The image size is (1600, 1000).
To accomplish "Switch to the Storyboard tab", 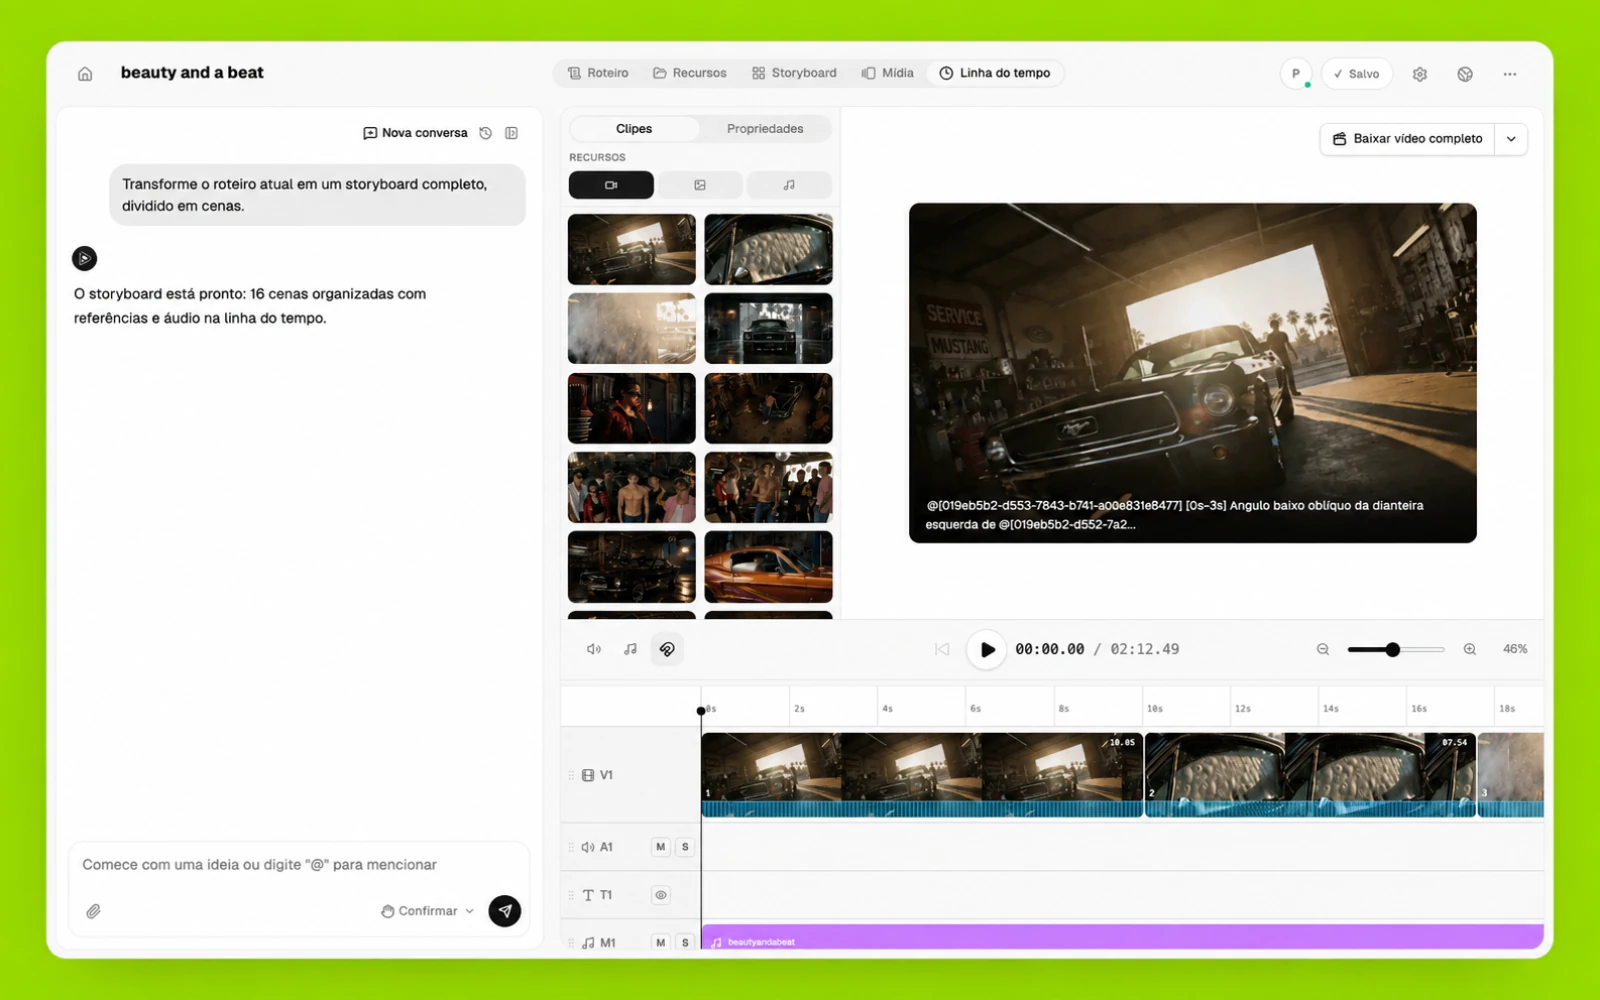I will [794, 73].
